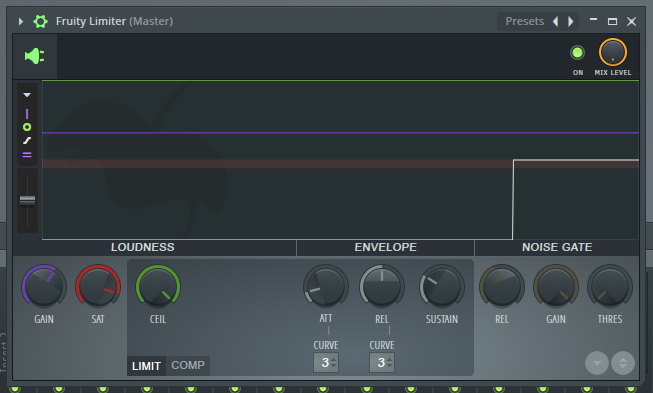Click the green CEIL knob
653x393 pixels.
(x=158, y=286)
